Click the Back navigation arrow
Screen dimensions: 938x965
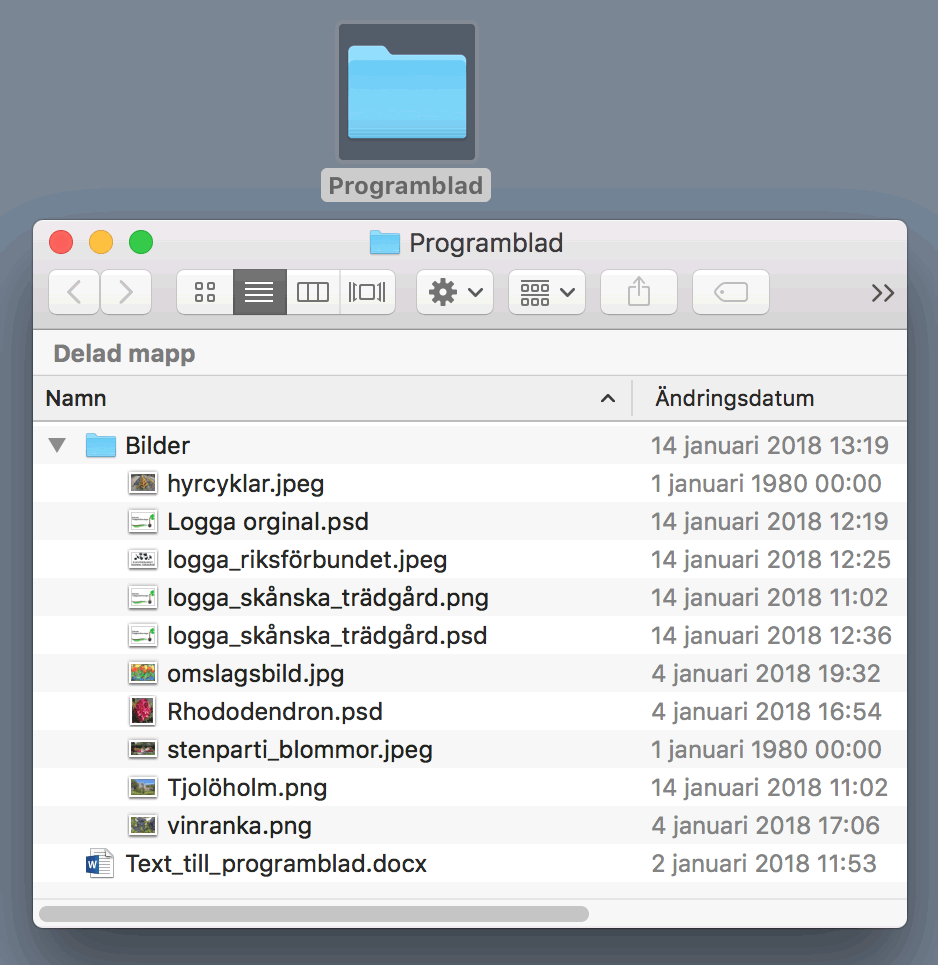74,292
